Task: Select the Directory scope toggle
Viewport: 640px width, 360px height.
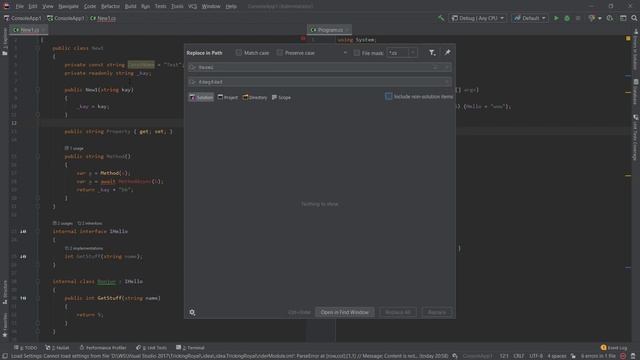Action: (x=255, y=97)
